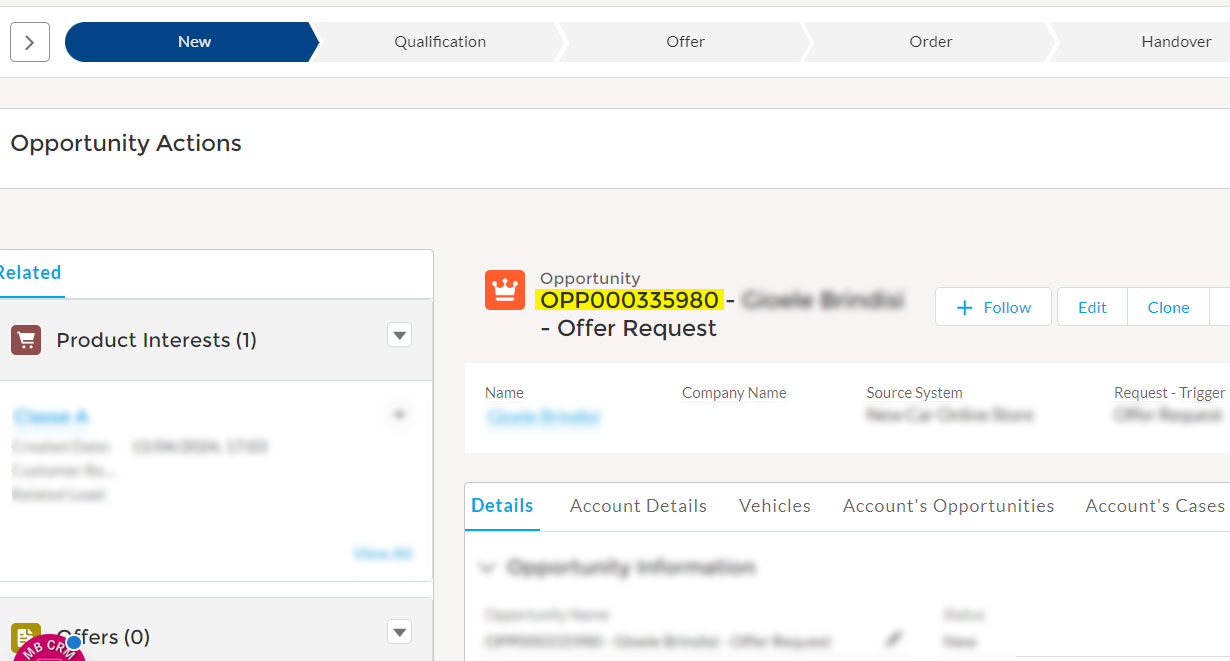The image size is (1230, 661).
Task: Open Product Interests dropdown menu
Action: click(399, 336)
